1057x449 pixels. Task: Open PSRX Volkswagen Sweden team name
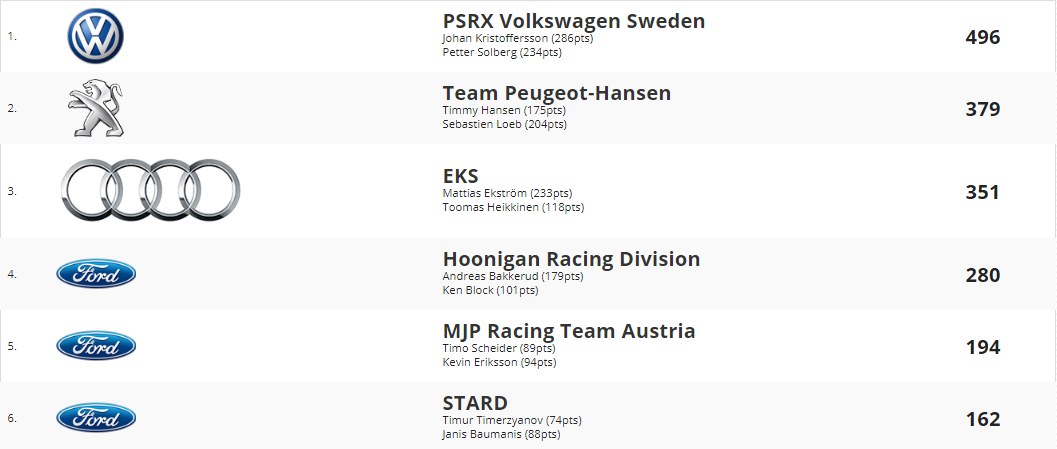[x=573, y=21]
